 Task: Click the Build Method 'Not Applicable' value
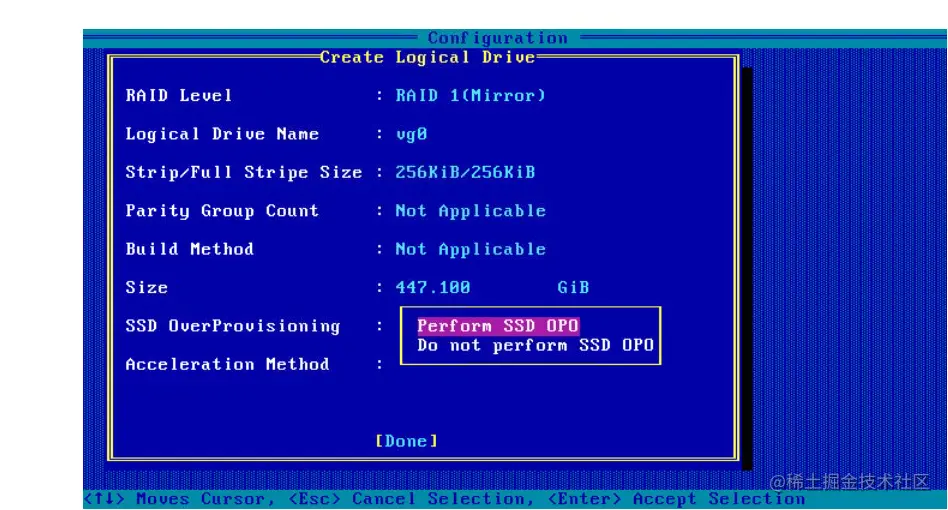coord(470,249)
